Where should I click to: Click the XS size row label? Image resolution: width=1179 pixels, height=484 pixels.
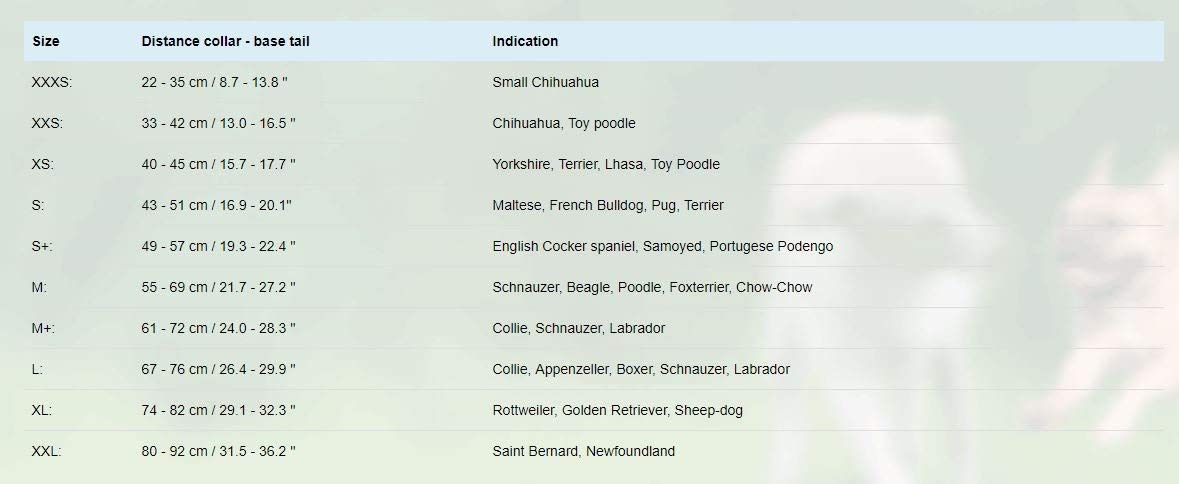point(43,164)
